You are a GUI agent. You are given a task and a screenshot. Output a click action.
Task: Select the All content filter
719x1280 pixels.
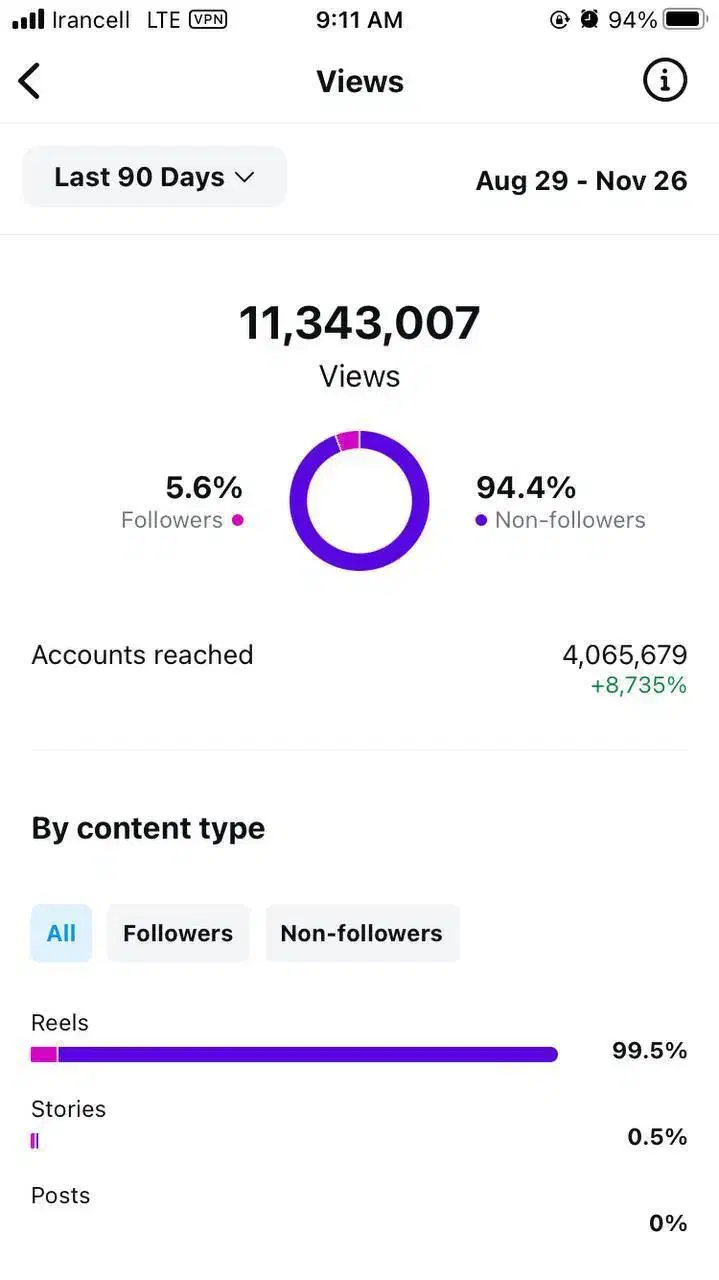coord(61,933)
